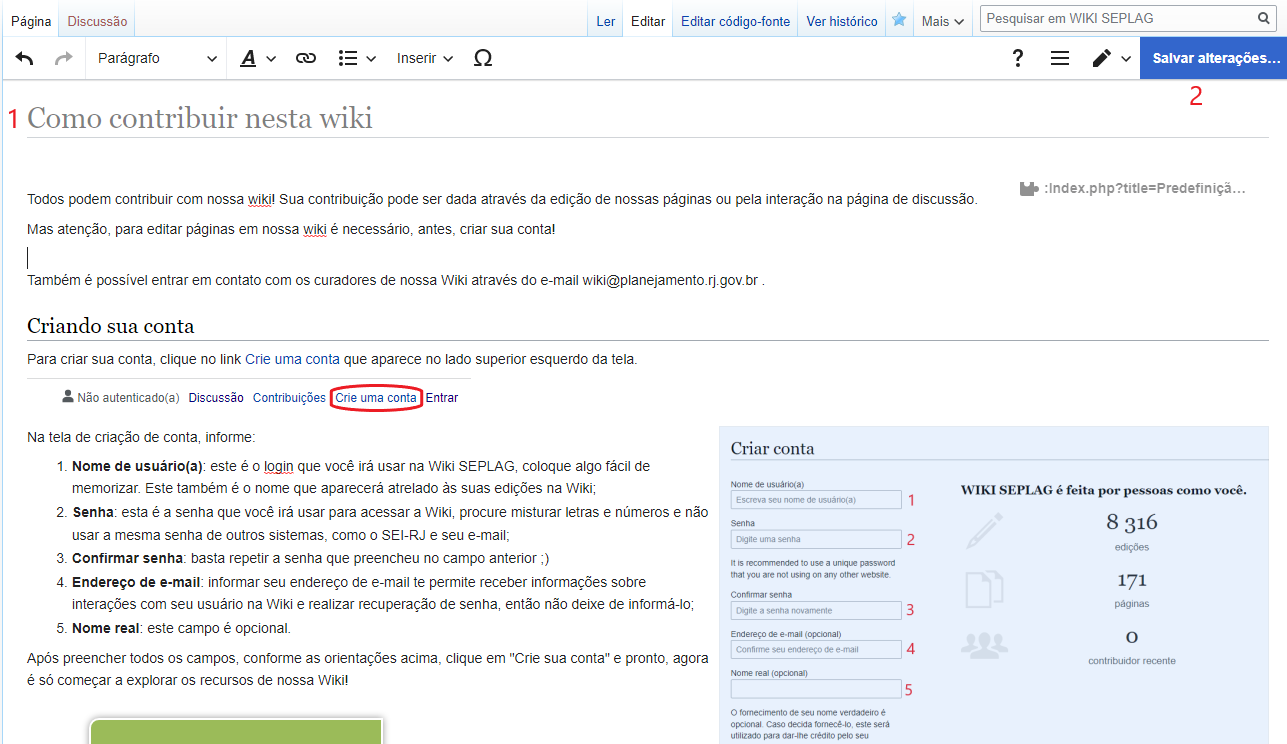The width and height of the screenshot is (1287, 744).
Task: Click the watchlist star icon
Action: point(899,20)
